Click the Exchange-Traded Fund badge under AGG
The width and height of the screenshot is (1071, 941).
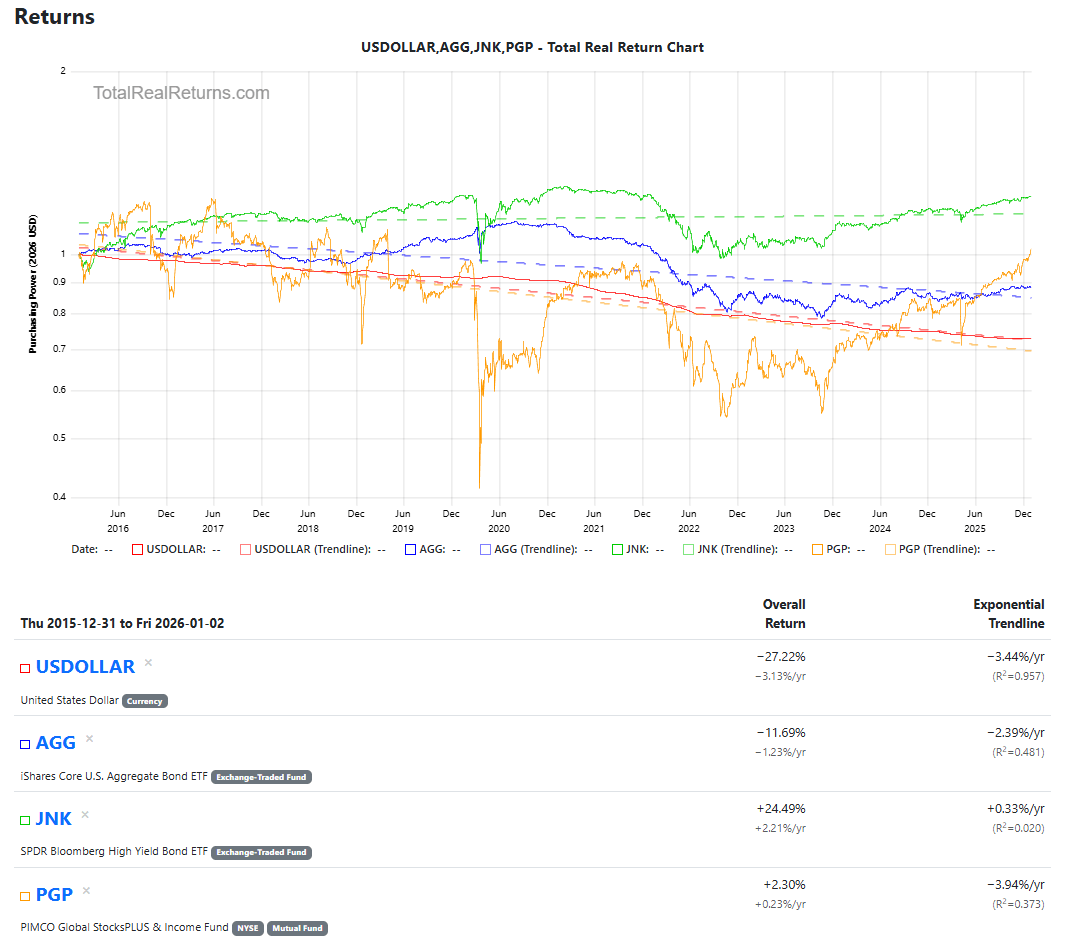(x=262, y=777)
